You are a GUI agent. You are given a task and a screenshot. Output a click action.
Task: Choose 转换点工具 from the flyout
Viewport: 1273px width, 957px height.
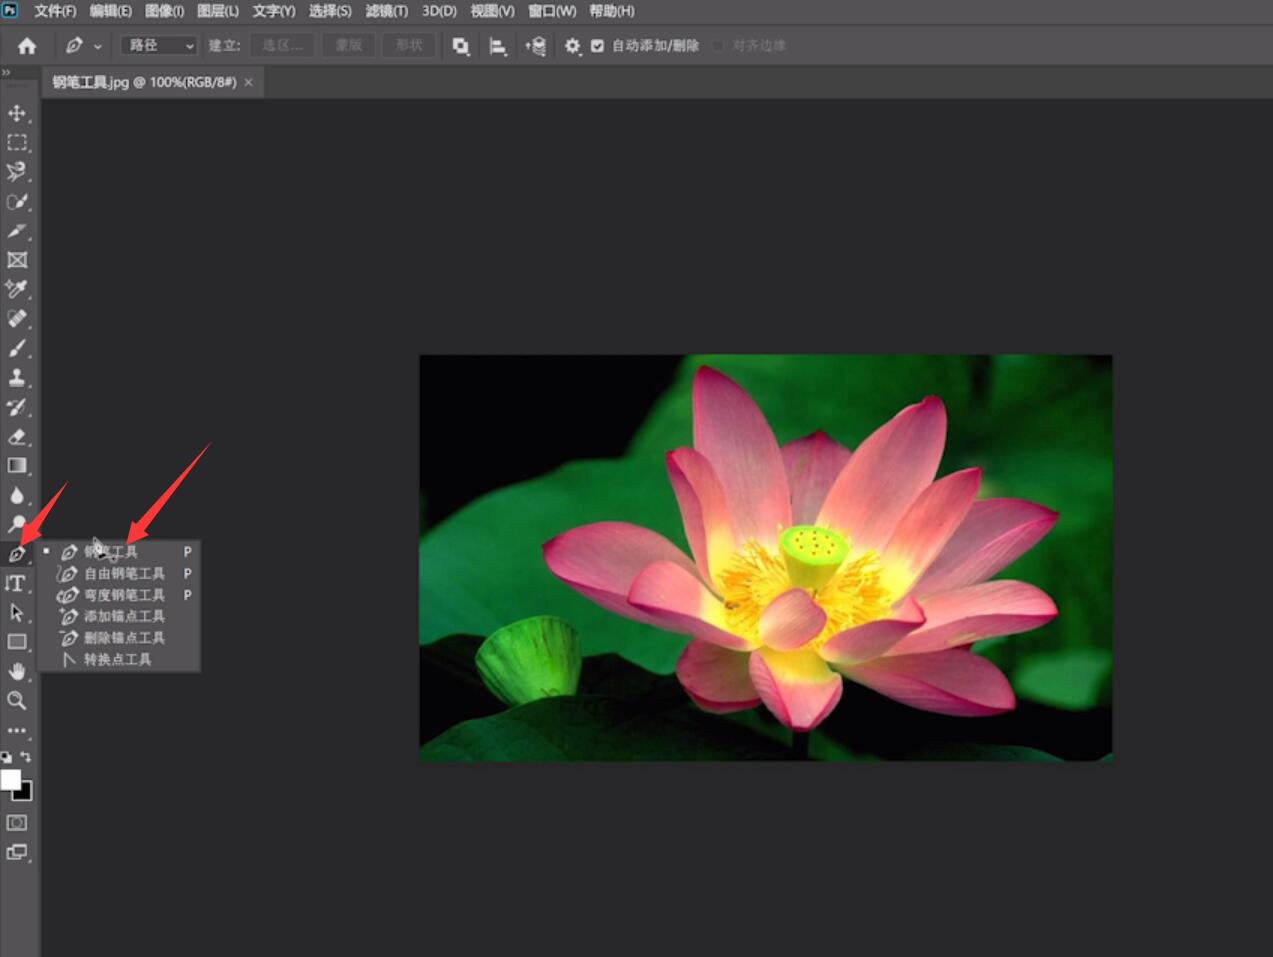[118, 659]
